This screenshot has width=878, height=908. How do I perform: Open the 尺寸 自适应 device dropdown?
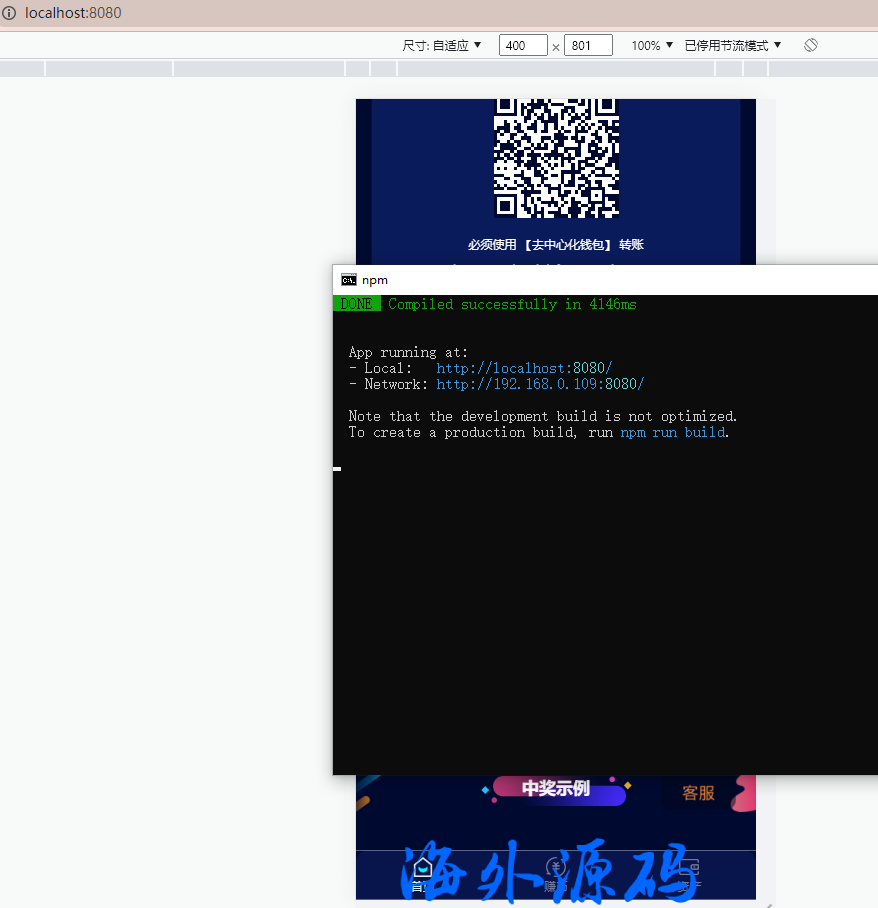[442, 45]
